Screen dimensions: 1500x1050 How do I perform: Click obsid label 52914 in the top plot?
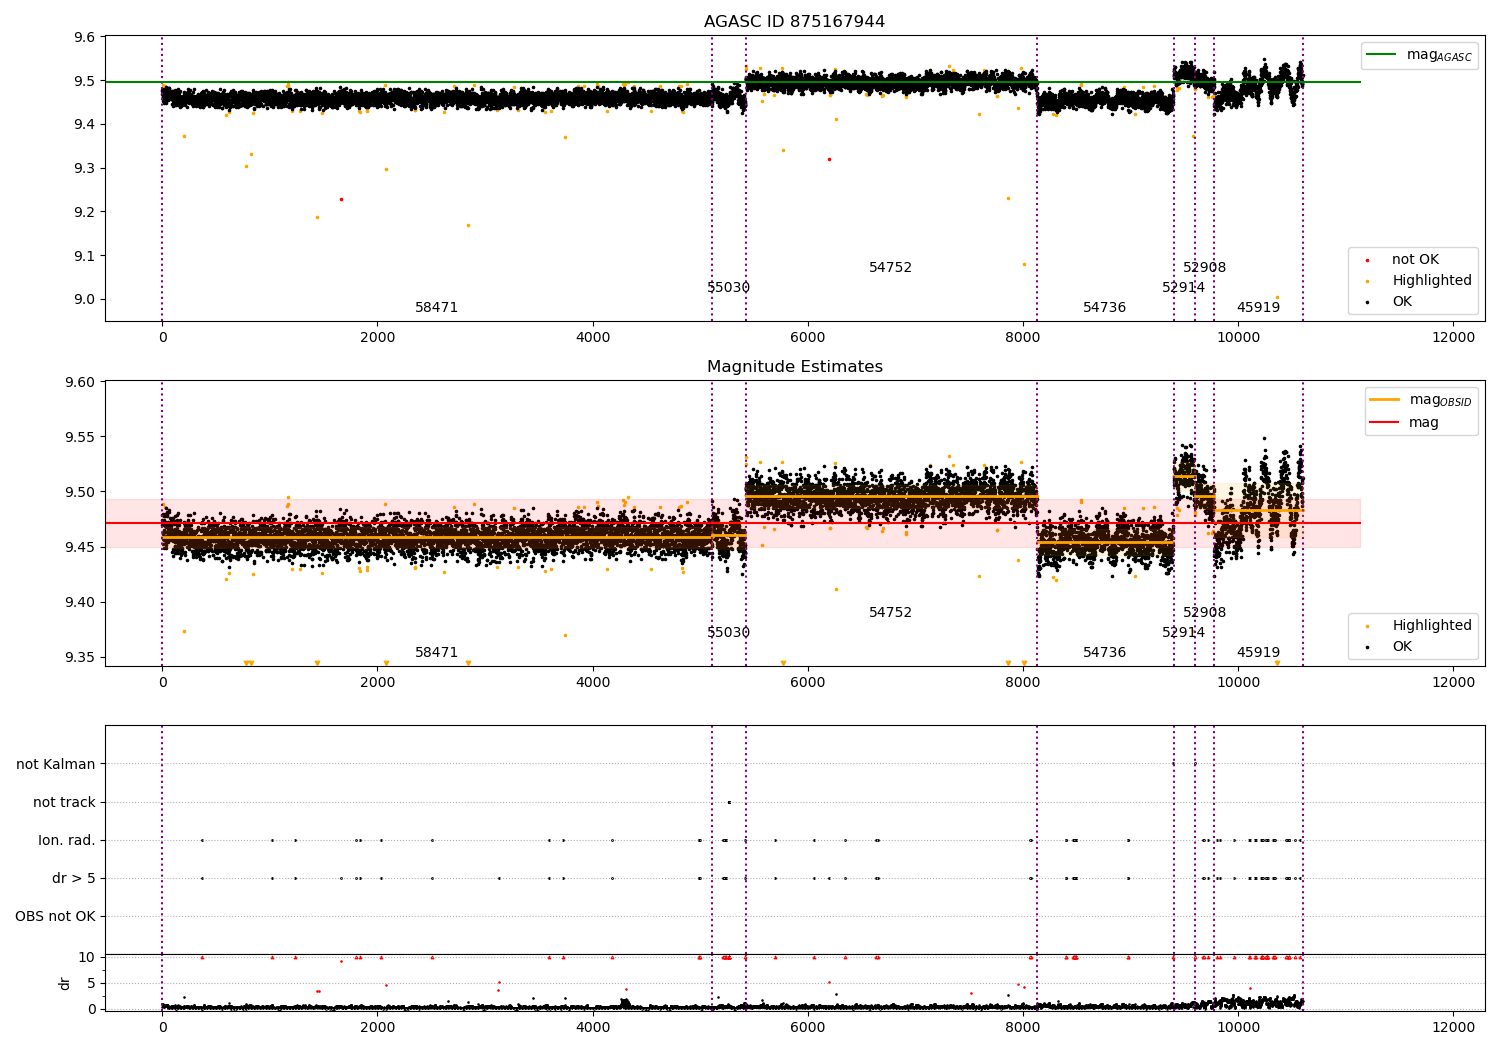(x=1183, y=288)
